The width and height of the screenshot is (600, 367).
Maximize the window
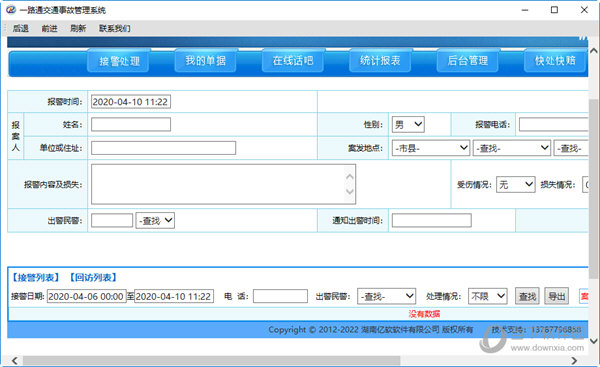tap(554, 10)
